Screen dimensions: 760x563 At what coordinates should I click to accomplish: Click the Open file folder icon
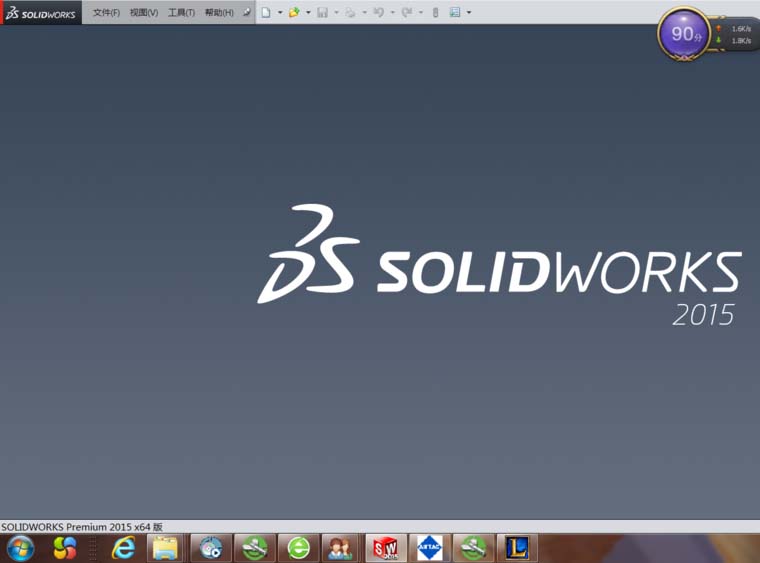[294, 12]
